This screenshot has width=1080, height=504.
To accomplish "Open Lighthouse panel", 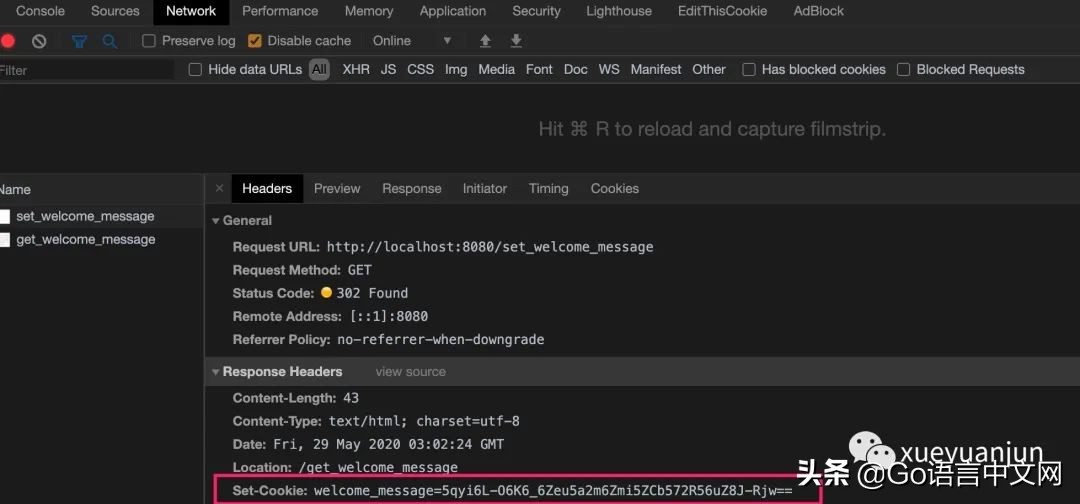I will pos(619,11).
